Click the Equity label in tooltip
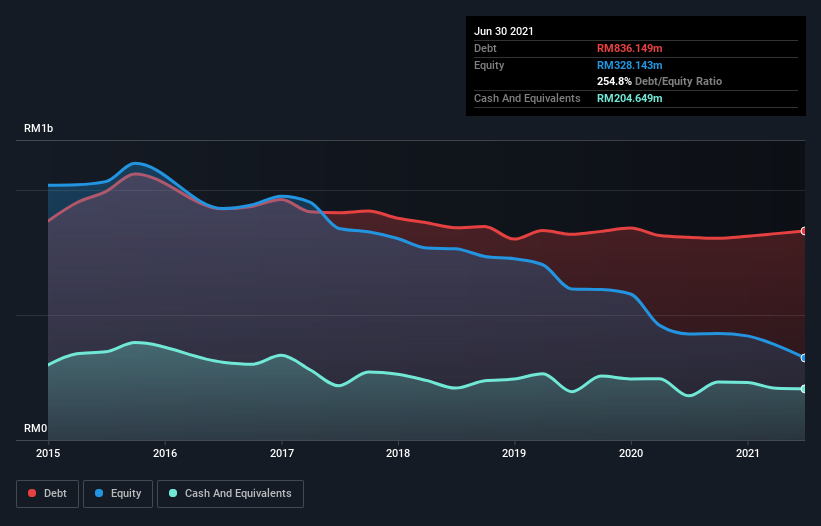The image size is (821, 526). pos(489,65)
